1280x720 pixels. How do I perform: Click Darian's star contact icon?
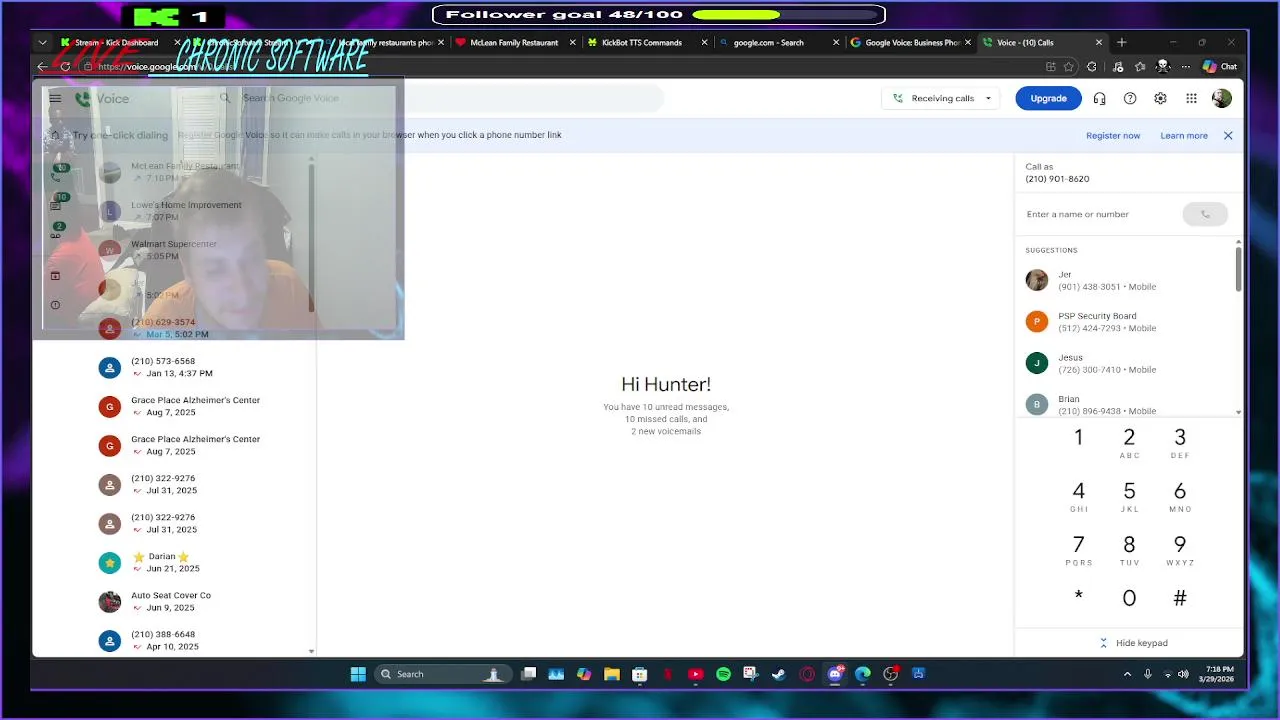[x=110, y=562]
